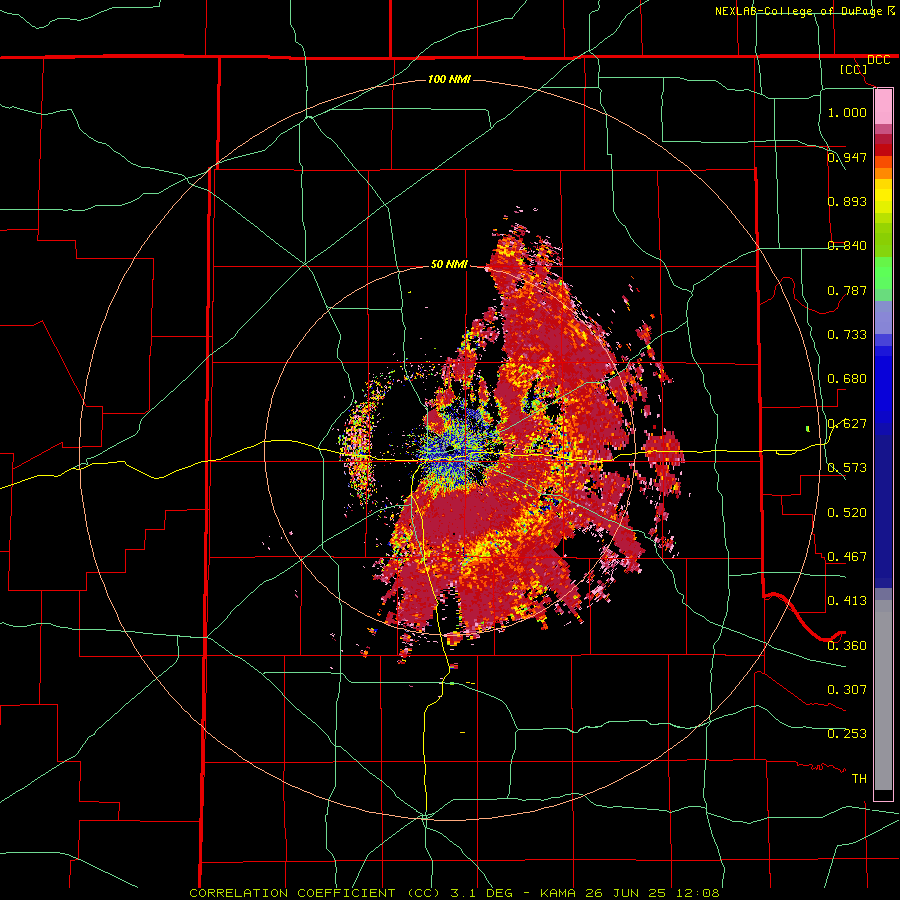
Task: Select the 0.680 legend value
Action: pos(847,378)
